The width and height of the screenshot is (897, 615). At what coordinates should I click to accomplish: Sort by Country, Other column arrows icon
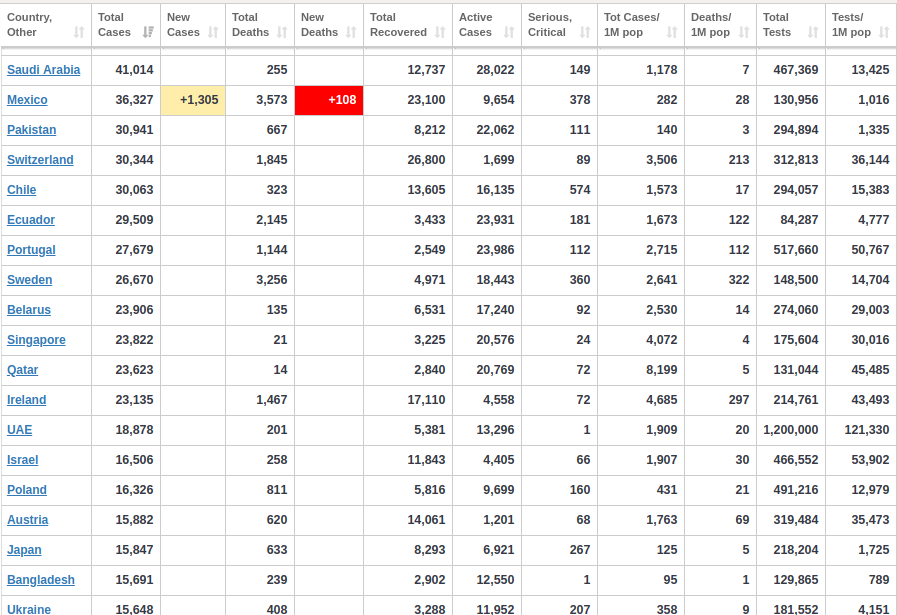click(x=80, y=33)
